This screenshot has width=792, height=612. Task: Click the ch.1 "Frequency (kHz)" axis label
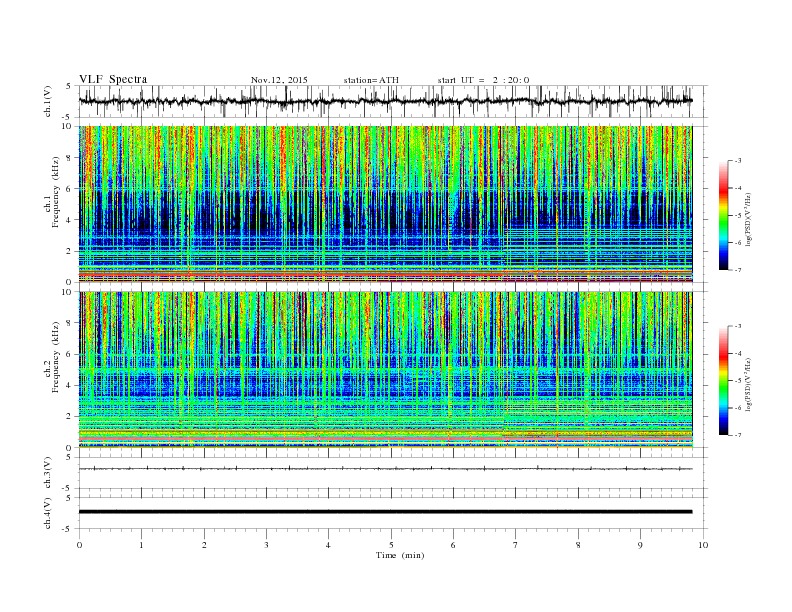coord(56,192)
